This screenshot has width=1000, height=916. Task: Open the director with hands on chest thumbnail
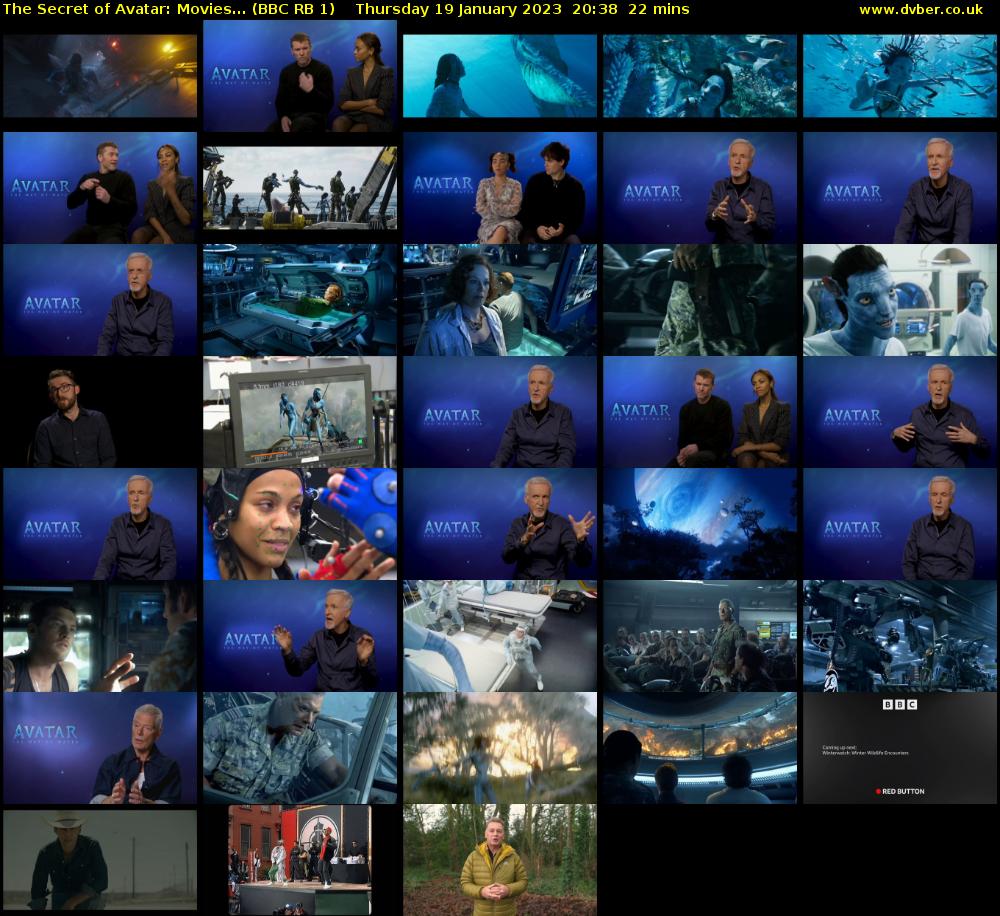tap(899, 412)
